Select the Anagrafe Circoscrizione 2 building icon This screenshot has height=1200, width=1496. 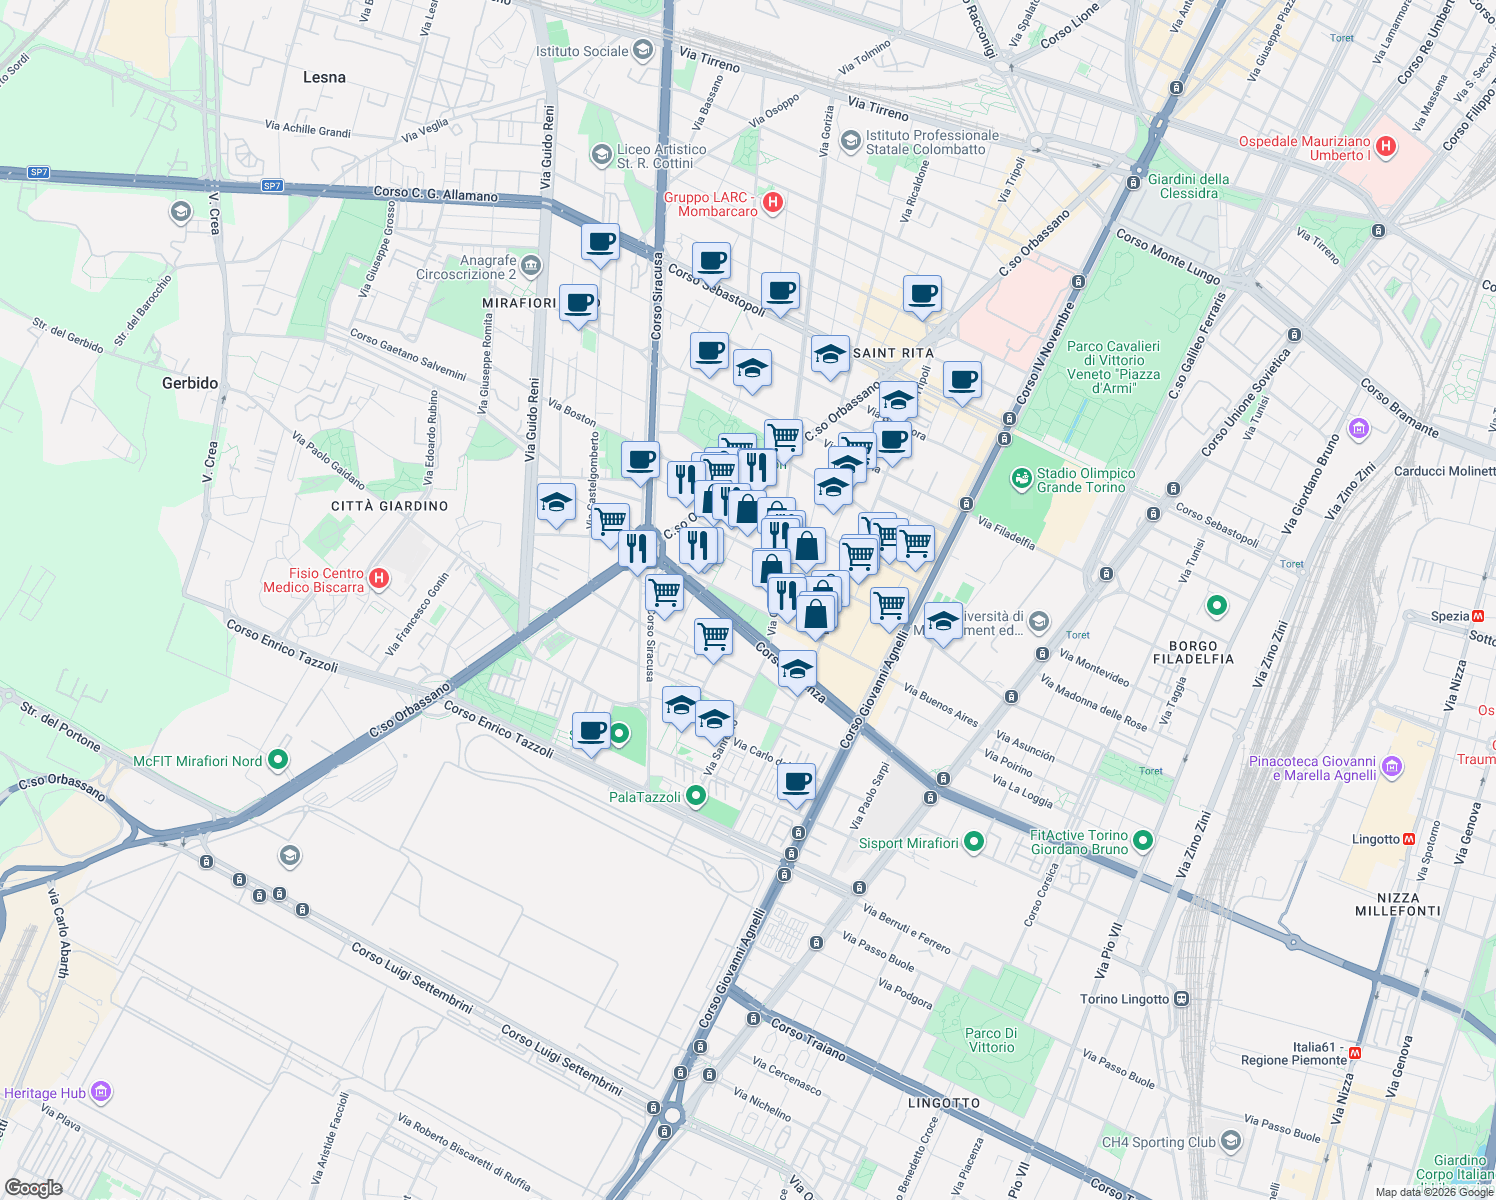531,266
